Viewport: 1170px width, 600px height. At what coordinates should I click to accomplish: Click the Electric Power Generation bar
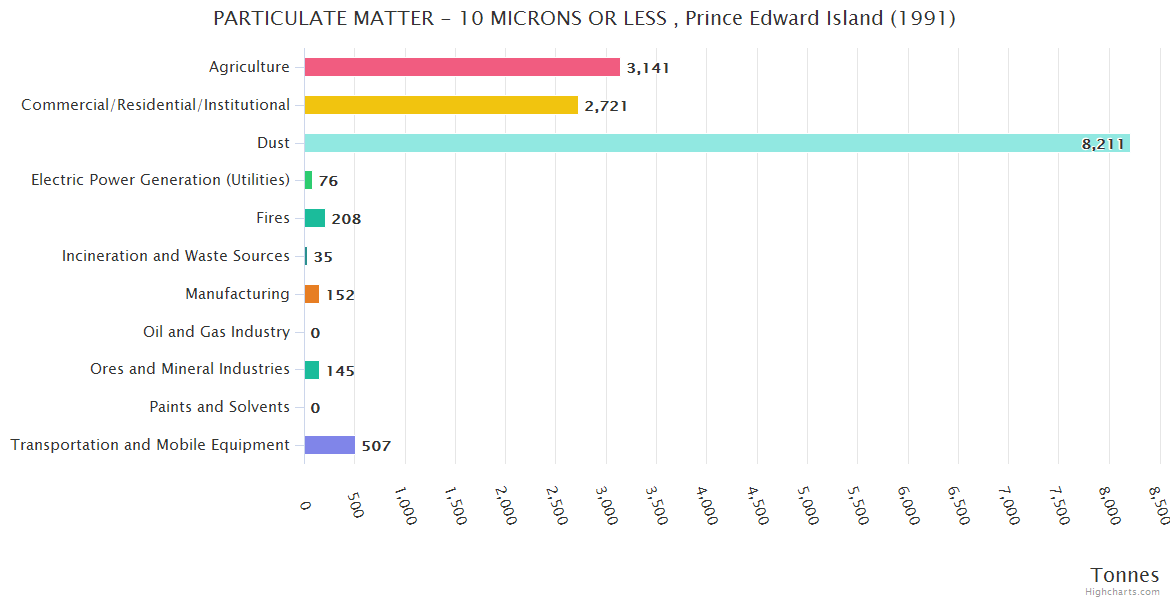point(308,180)
